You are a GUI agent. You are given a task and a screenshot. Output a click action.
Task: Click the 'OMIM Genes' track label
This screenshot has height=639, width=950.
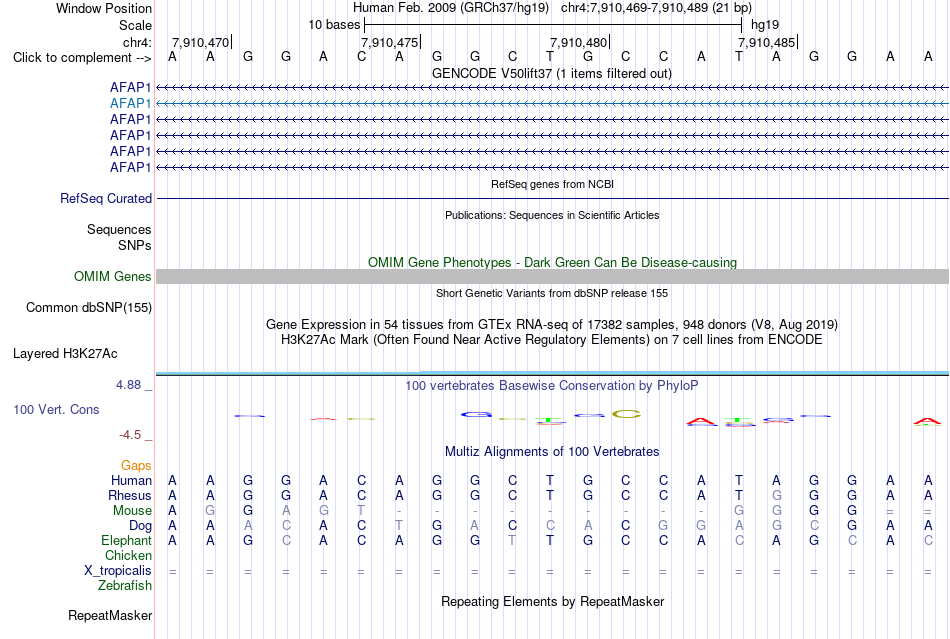click(112, 277)
